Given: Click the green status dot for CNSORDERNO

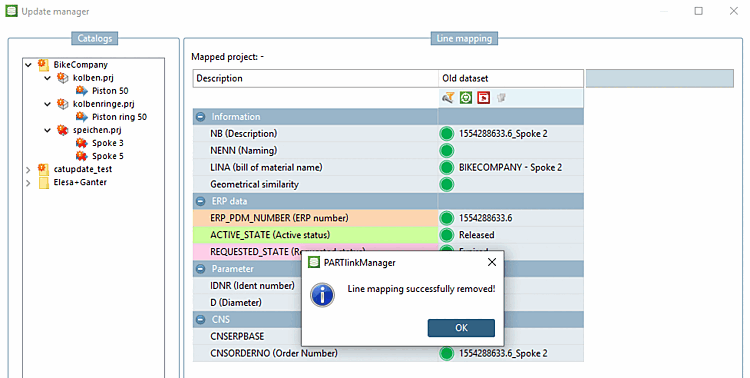Looking at the screenshot, I should [x=446, y=354].
